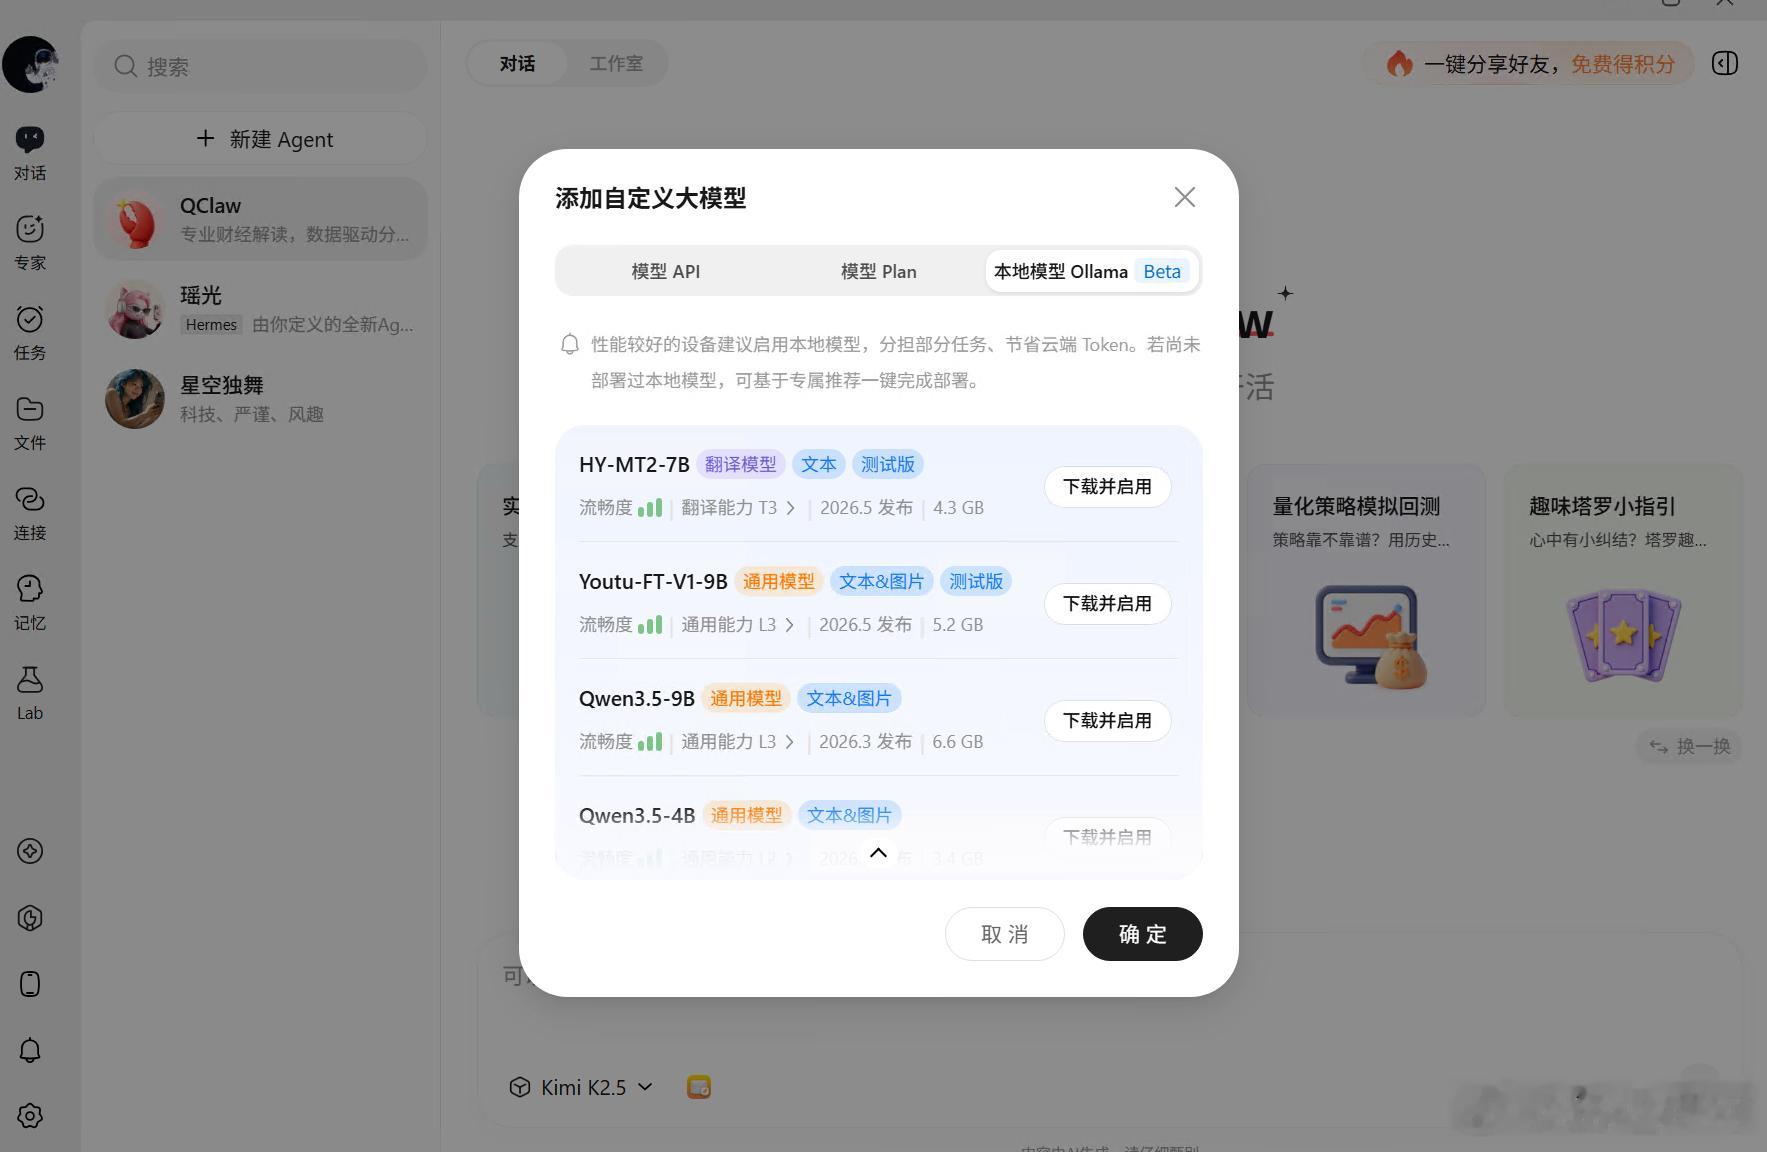Screen dimensions: 1767x1152
Task: Click the 瑶光 agent avatar
Action: click(135, 309)
